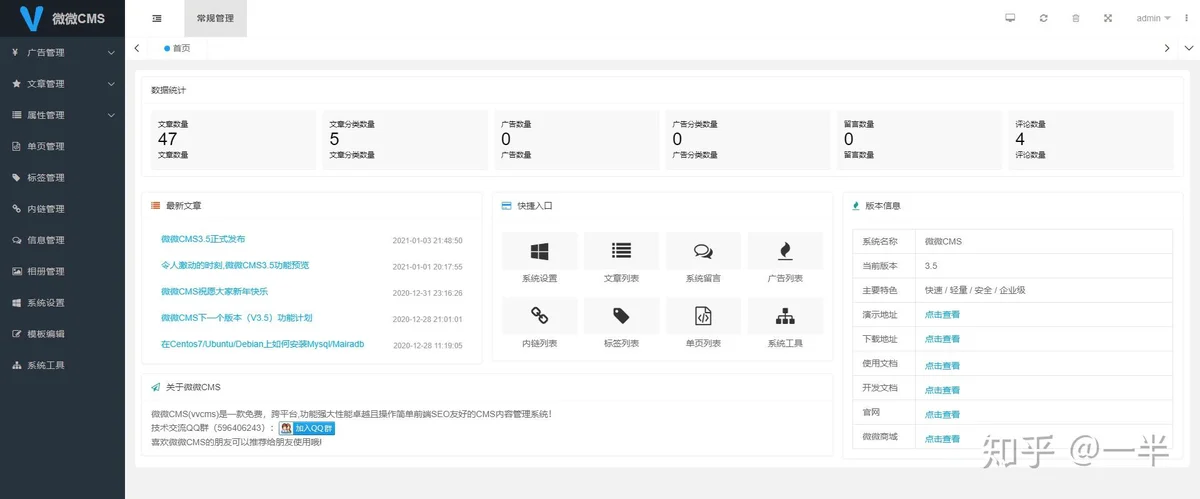The image size is (1200, 499).
Task: Open 信息管理 in the sidebar
Action: pos(62,240)
